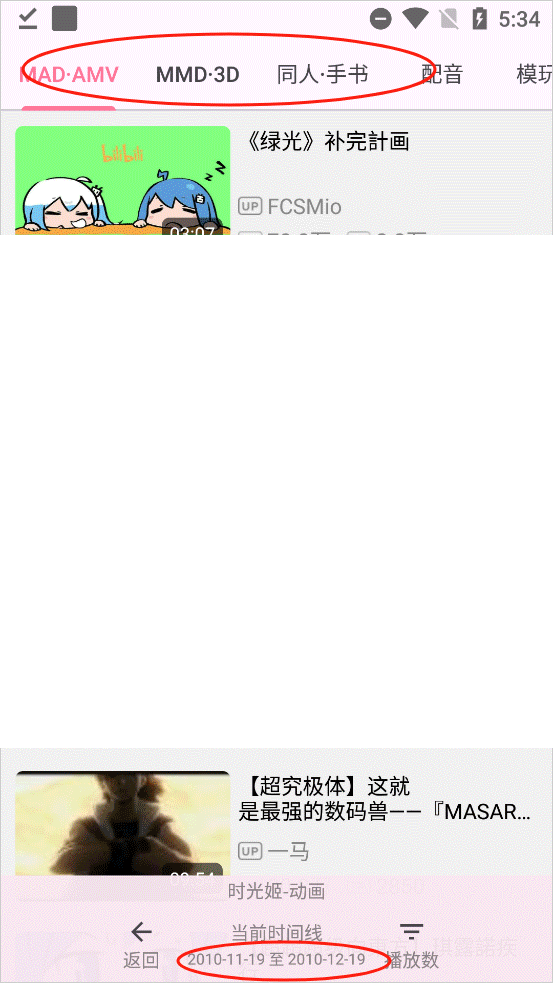The image size is (553, 983).
Task: Tap the UP badge next to 一马
Action: coord(250,851)
